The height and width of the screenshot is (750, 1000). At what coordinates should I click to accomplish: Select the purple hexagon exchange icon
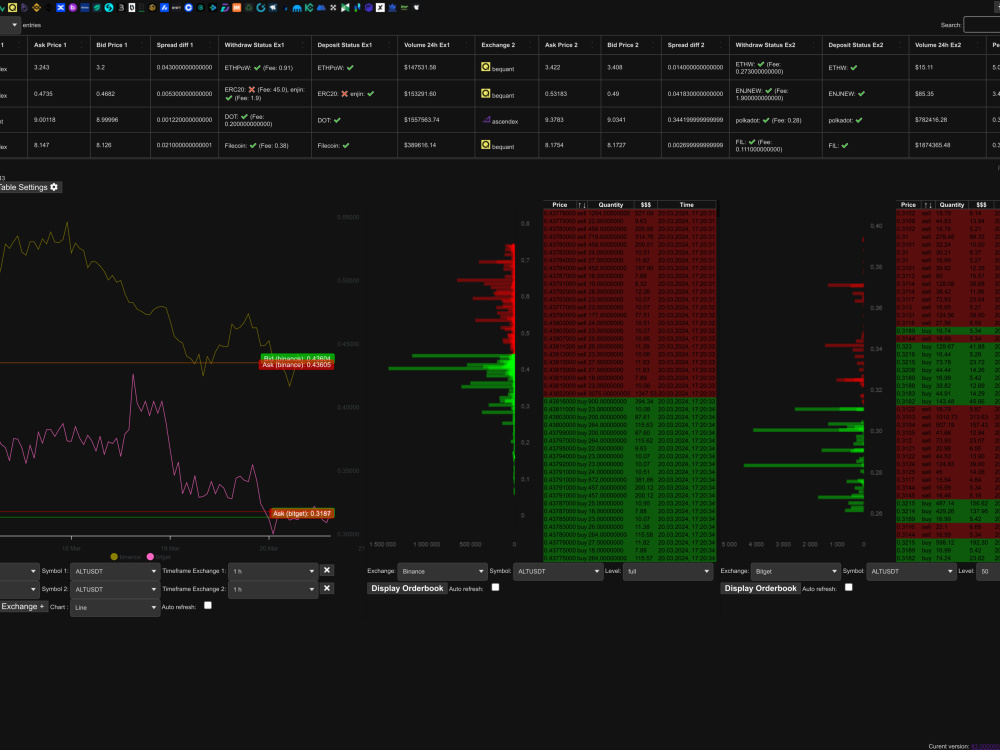click(369, 8)
